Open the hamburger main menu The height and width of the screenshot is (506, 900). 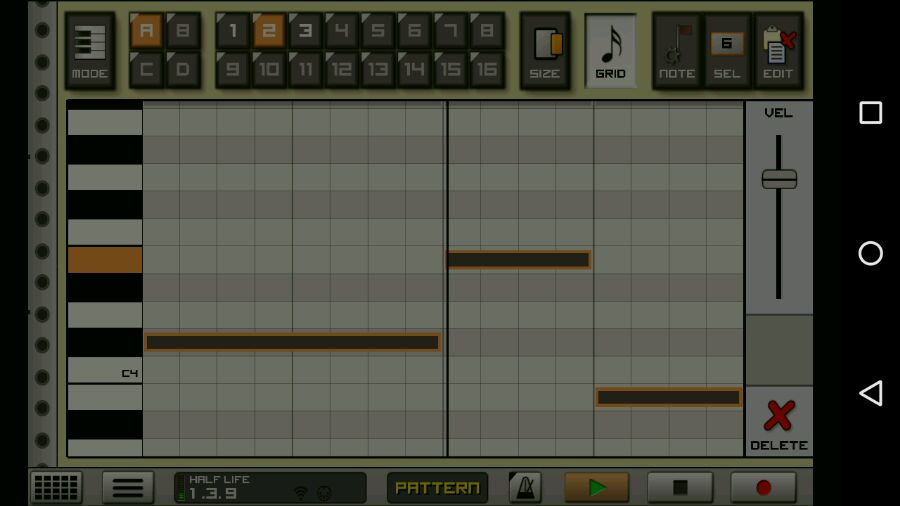[128, 488]
